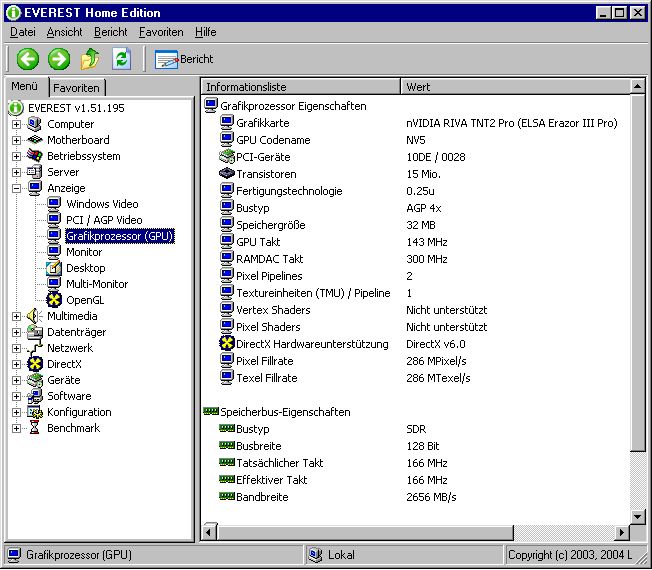Image resolution: width=652 pixels, height=570 pixels.
Task: Click the Datenträger drive icon
Action: [x=35, y=332]
